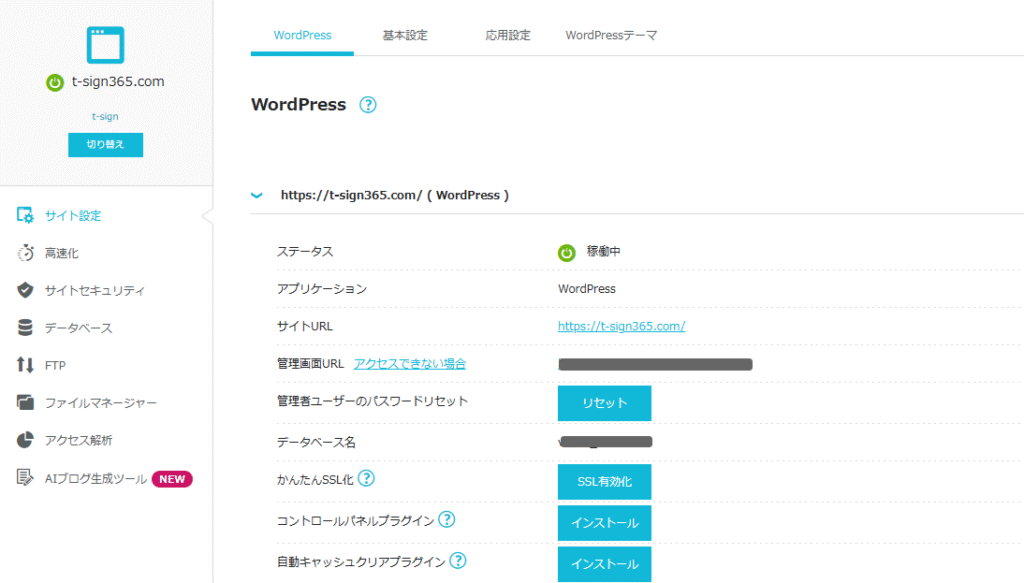Click the コントロールパネルプラグイン label
Image resolution: width=1024 pixels, height=583 pixels.
click(355, 521)
